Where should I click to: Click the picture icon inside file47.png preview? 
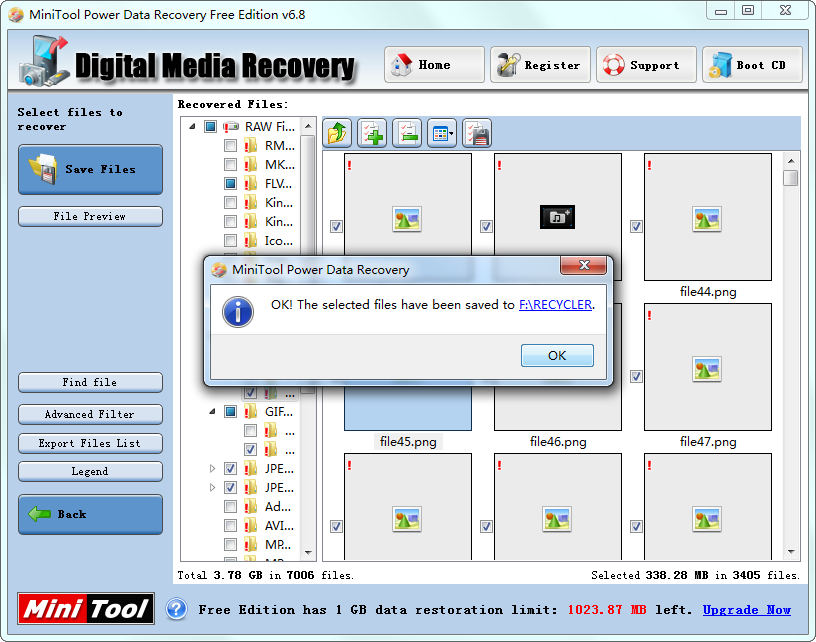coord(707,369)
